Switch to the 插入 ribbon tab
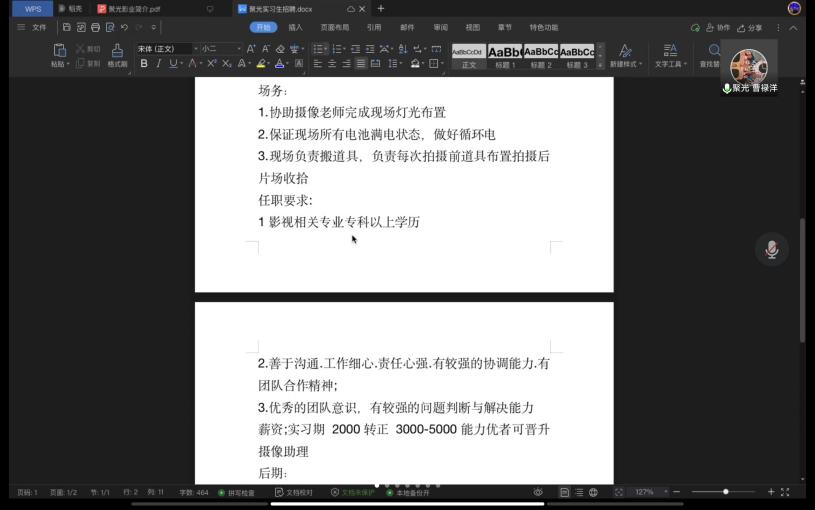The height and width of the screenshot is (510, 815). pyautogui.click(x=295, y=27)
